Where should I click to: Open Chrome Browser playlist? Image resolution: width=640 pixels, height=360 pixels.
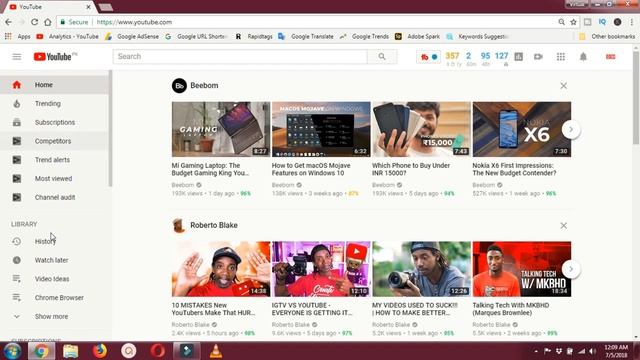(54, 298)
